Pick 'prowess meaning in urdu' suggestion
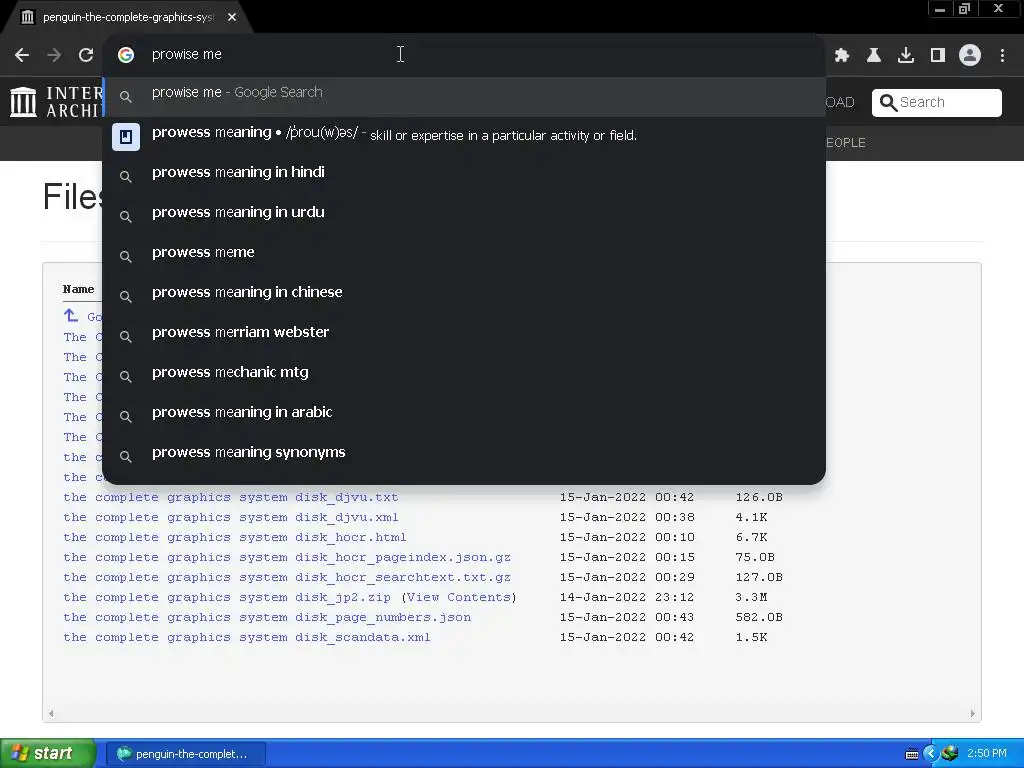 (x=464, y=216)
